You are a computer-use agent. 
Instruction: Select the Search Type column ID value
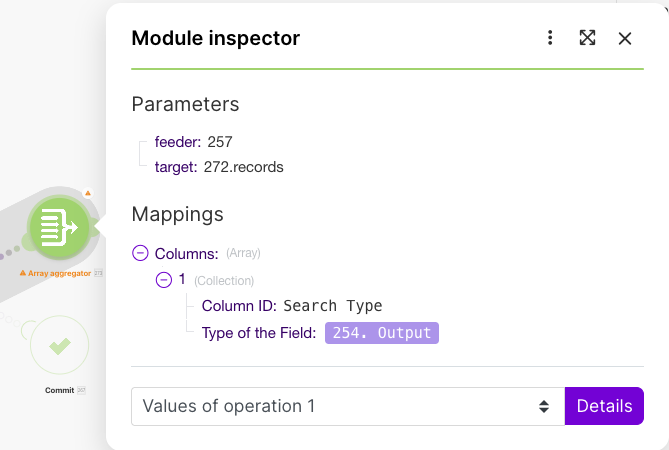pyautogui.click(x=332, y=306)
